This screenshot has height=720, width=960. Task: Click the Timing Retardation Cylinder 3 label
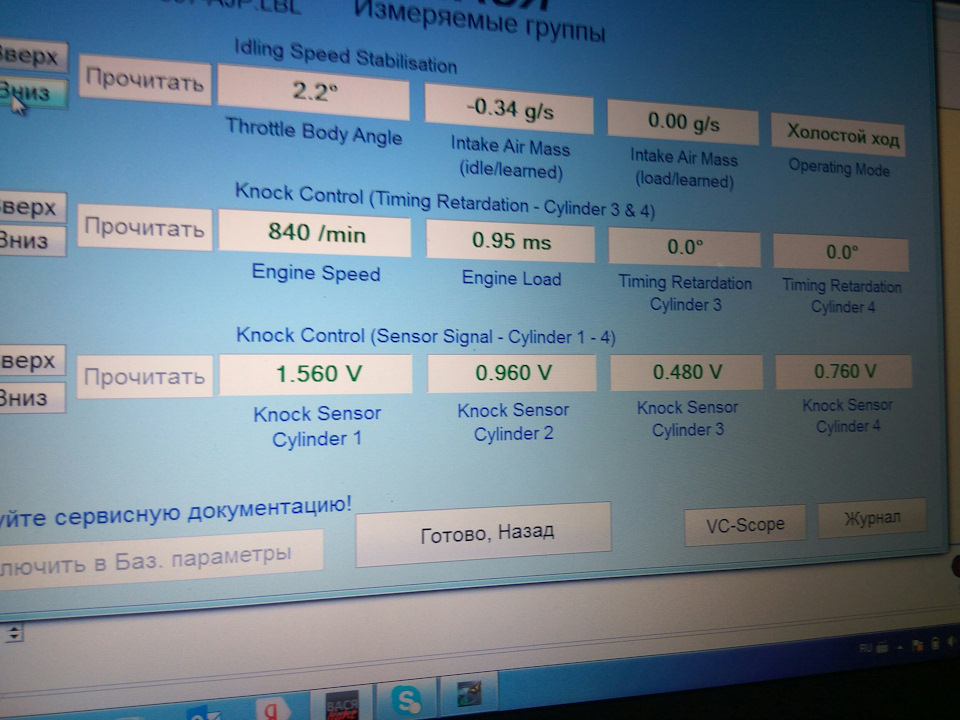coord(685,293)
